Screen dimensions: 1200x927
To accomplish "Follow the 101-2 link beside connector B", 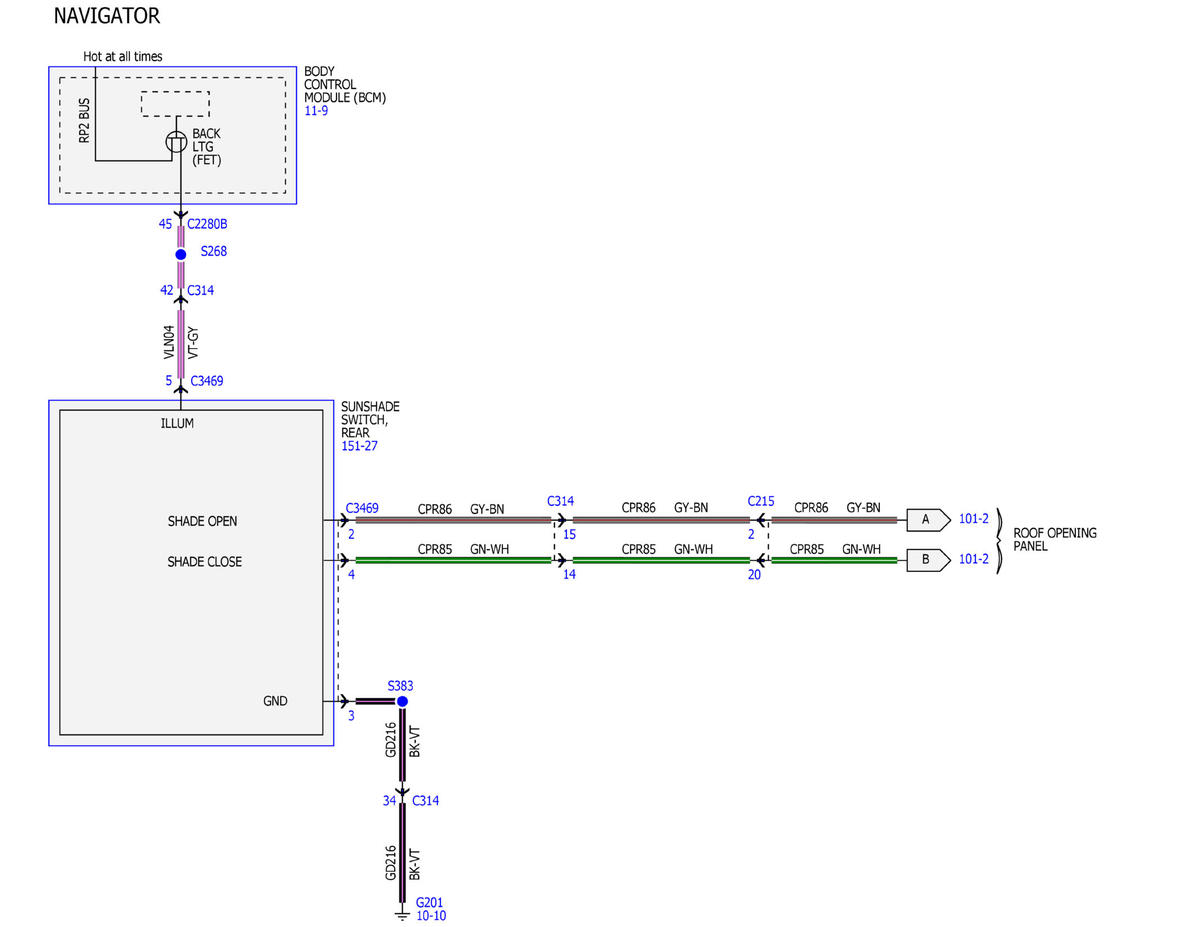I will coord(973,559).
